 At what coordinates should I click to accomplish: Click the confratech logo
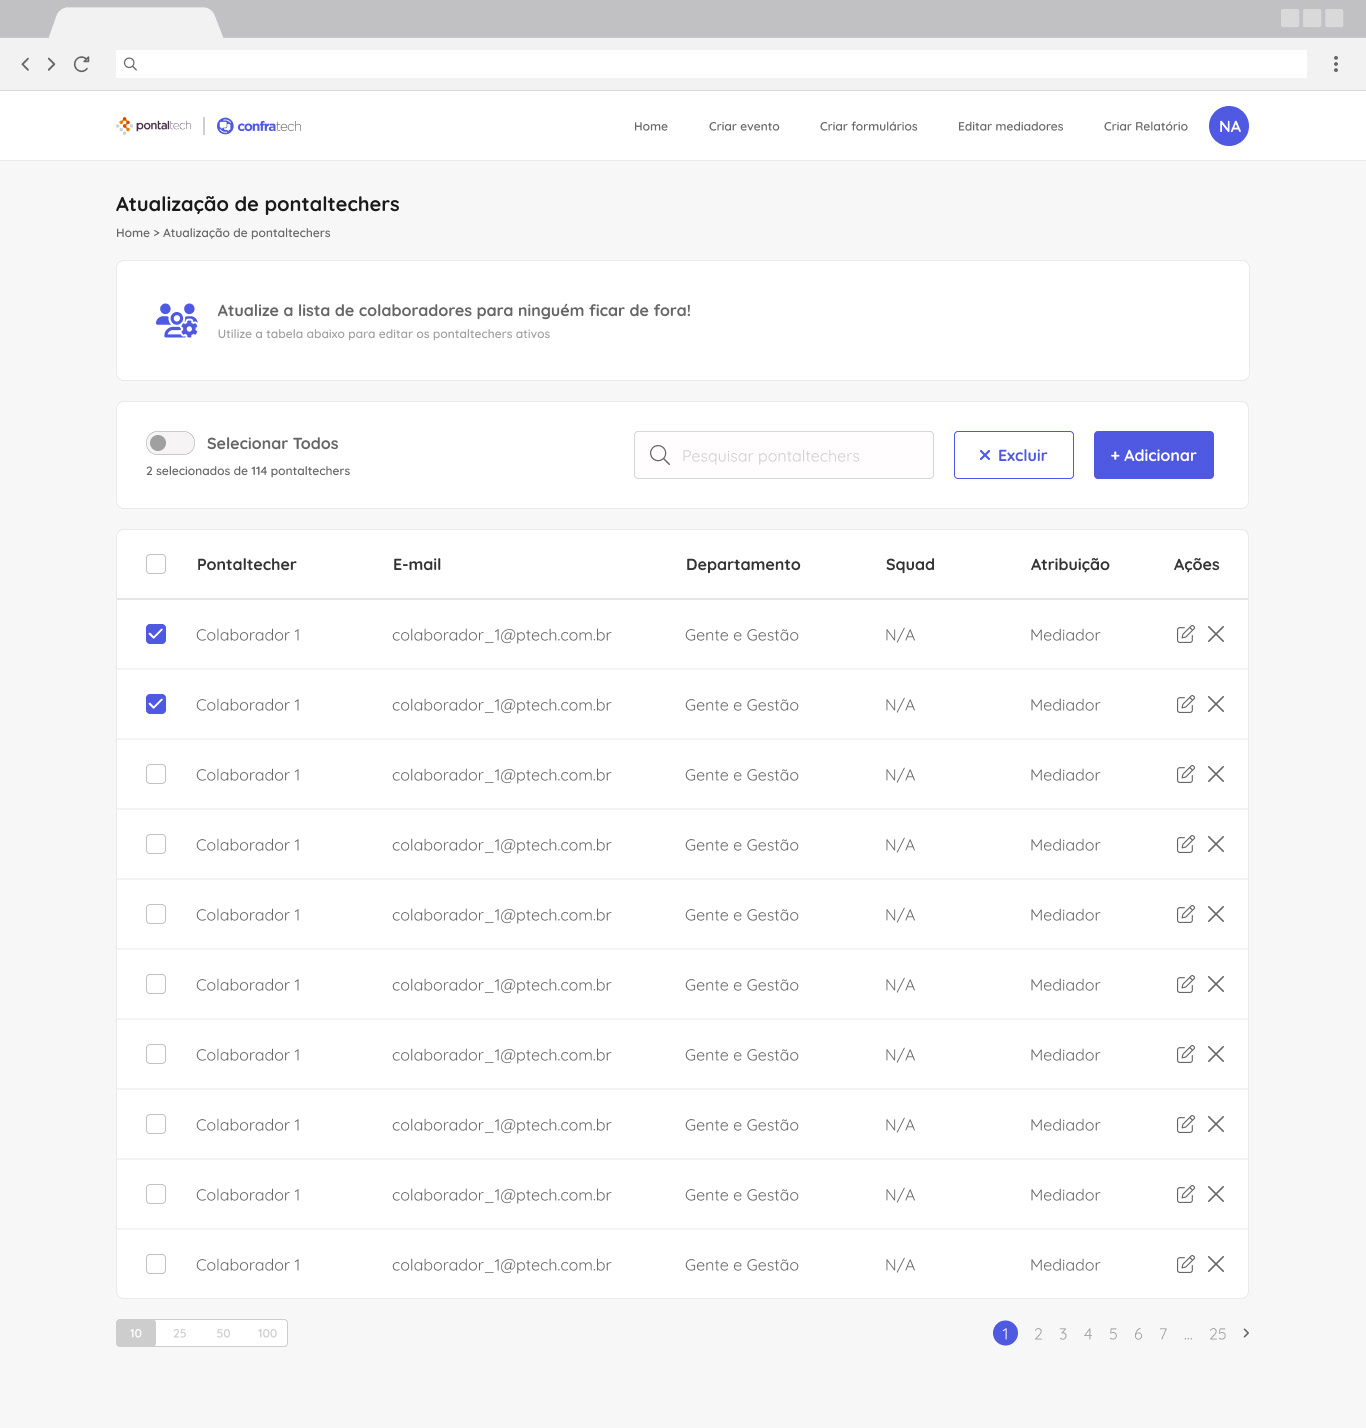(x=259, y=126)
